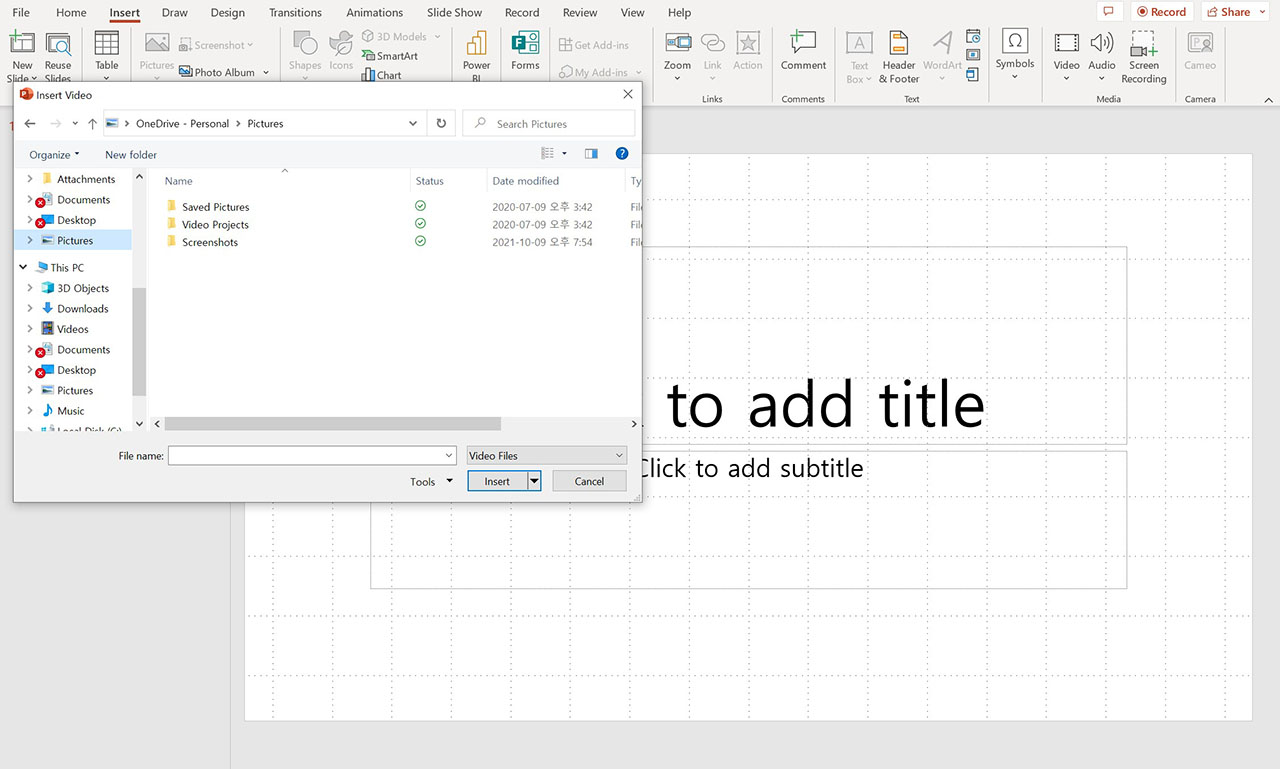Insert SmartArt from the ribbon
Screen dimensions: 1280x769
pyautogui.click(x=389, y=56)
